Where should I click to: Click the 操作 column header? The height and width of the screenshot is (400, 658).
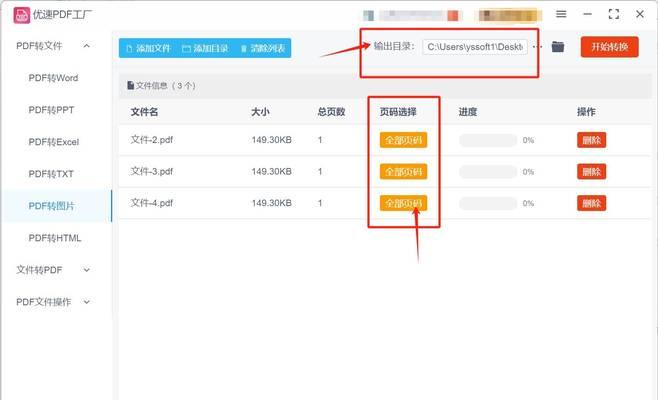pyautogui.click(x=586, y=112)
